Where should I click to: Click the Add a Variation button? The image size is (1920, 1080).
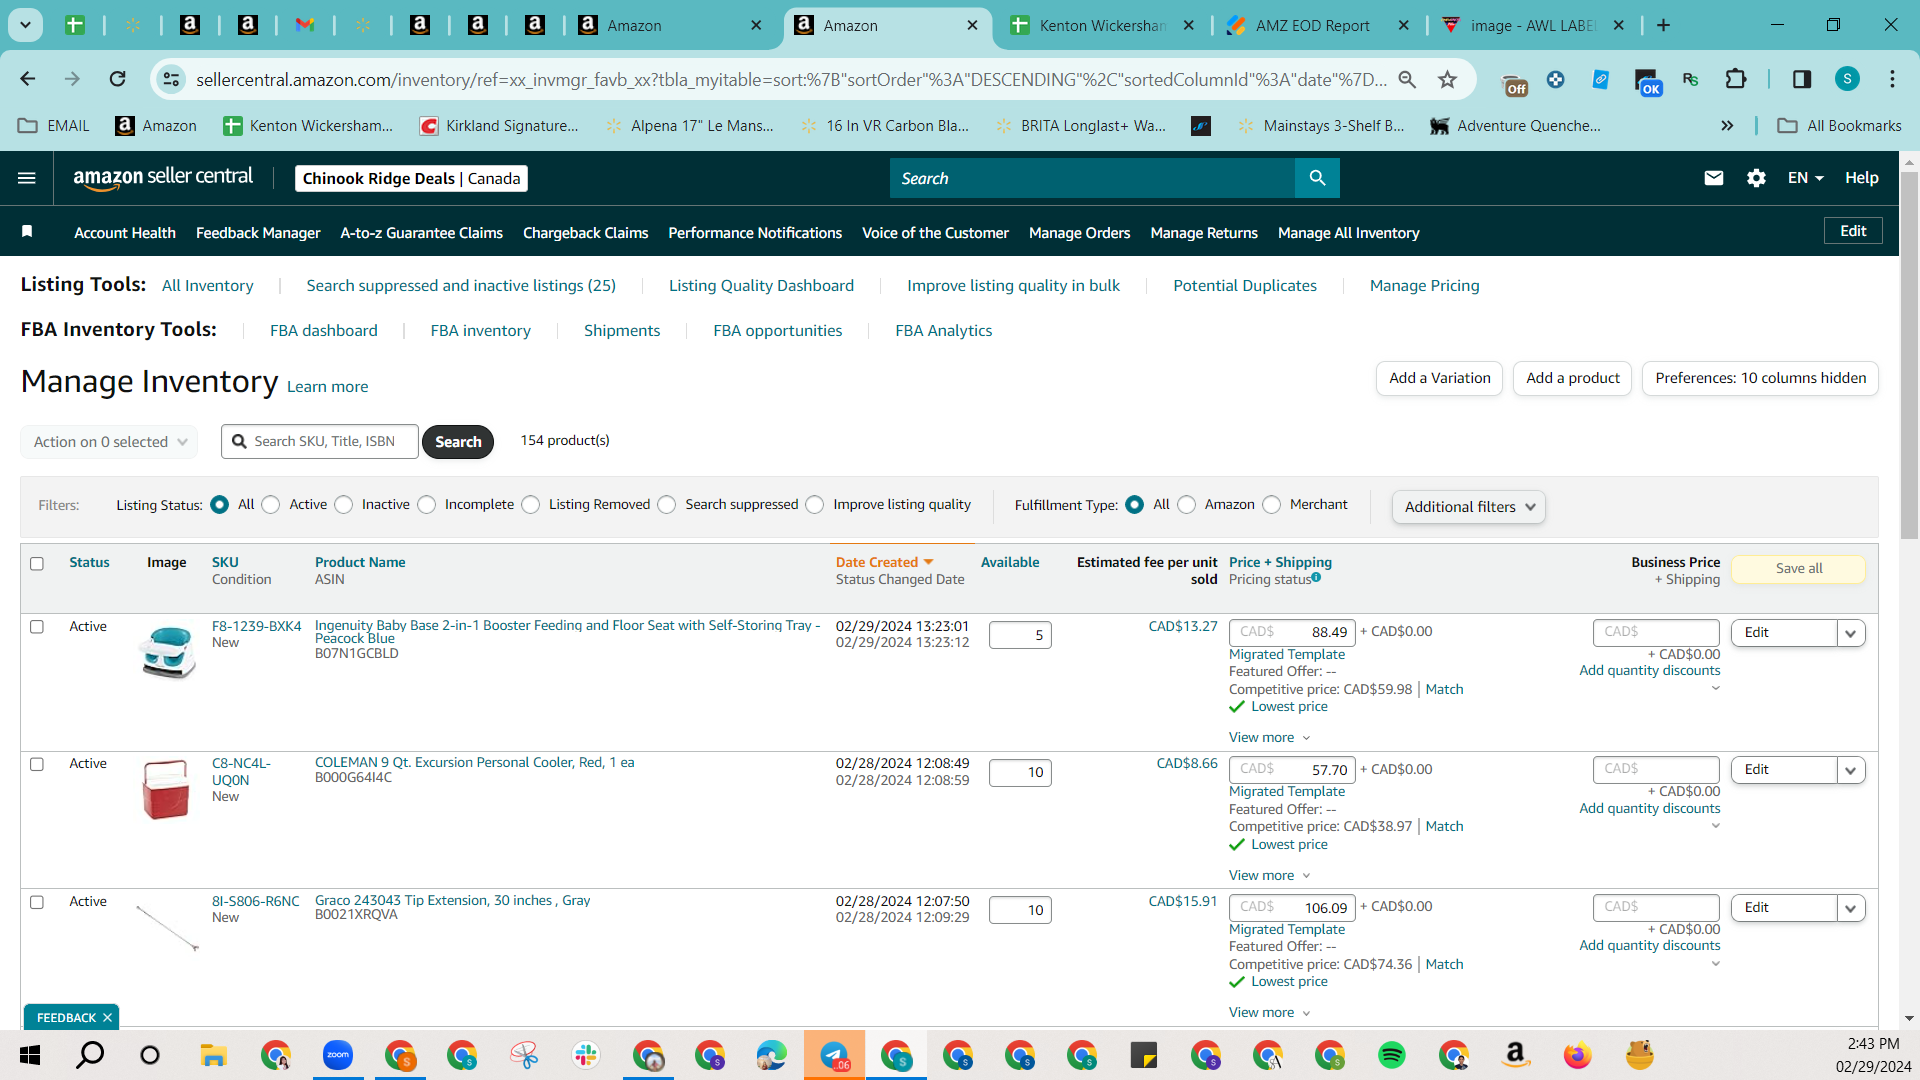1440,378
